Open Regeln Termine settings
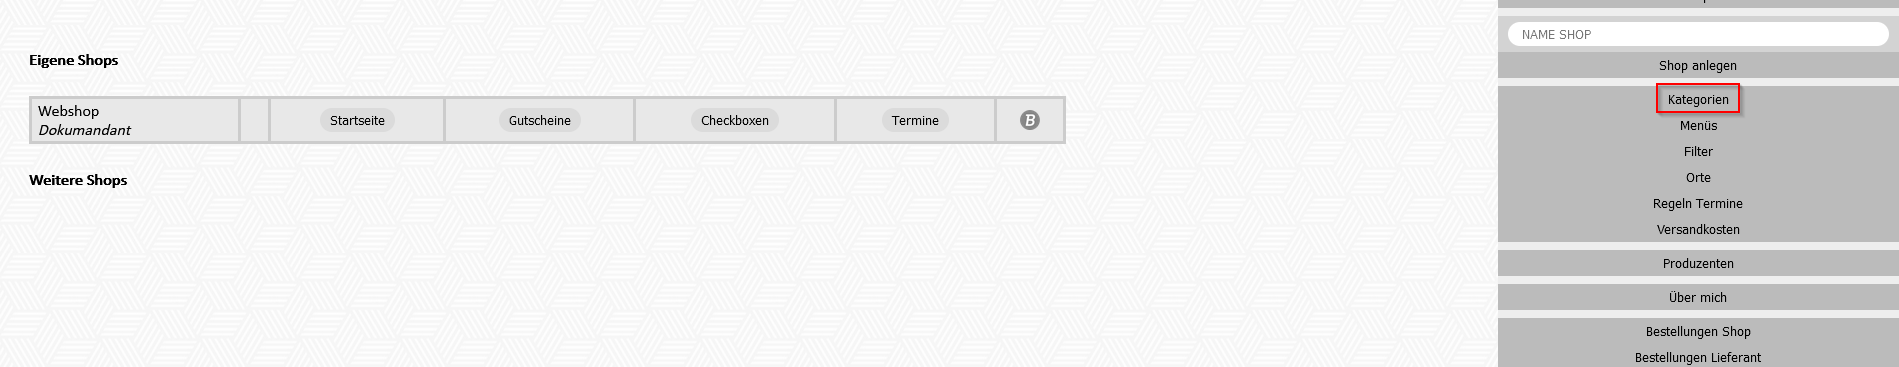The height and width of the screenshot is (367, 1899). (x=1698, y=203)
